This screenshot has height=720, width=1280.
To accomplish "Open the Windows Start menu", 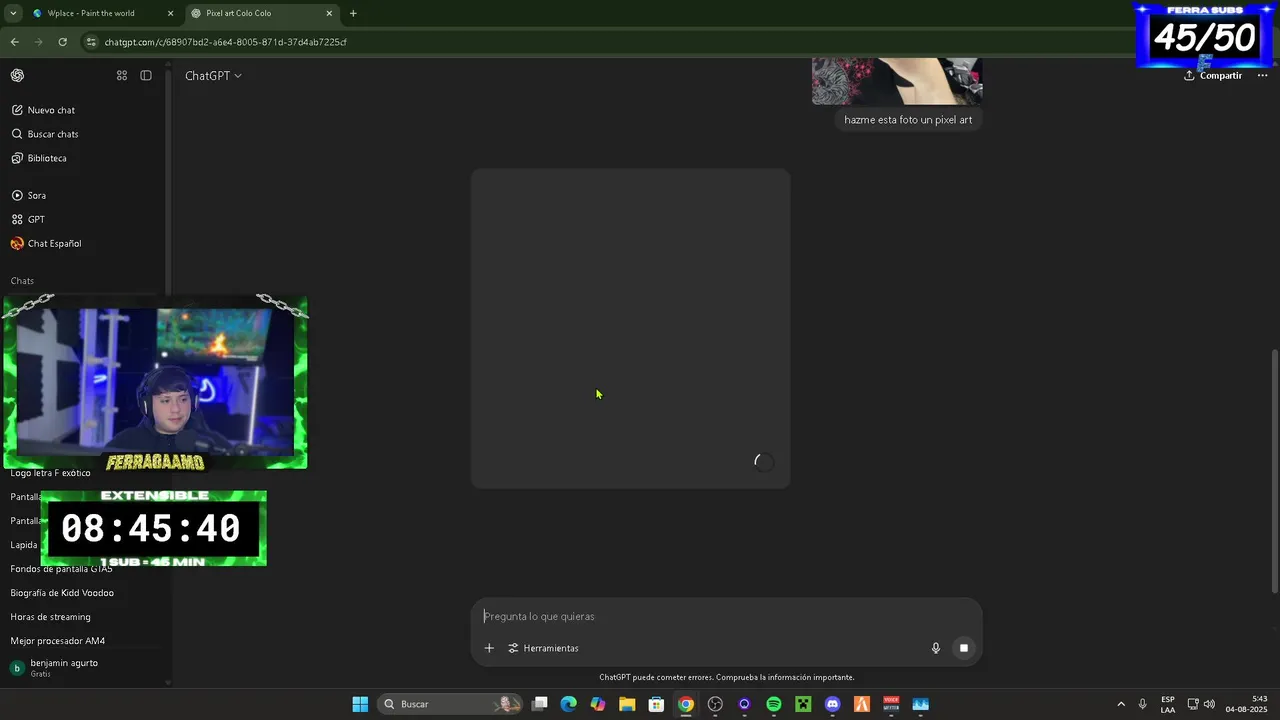I will 360,704.
